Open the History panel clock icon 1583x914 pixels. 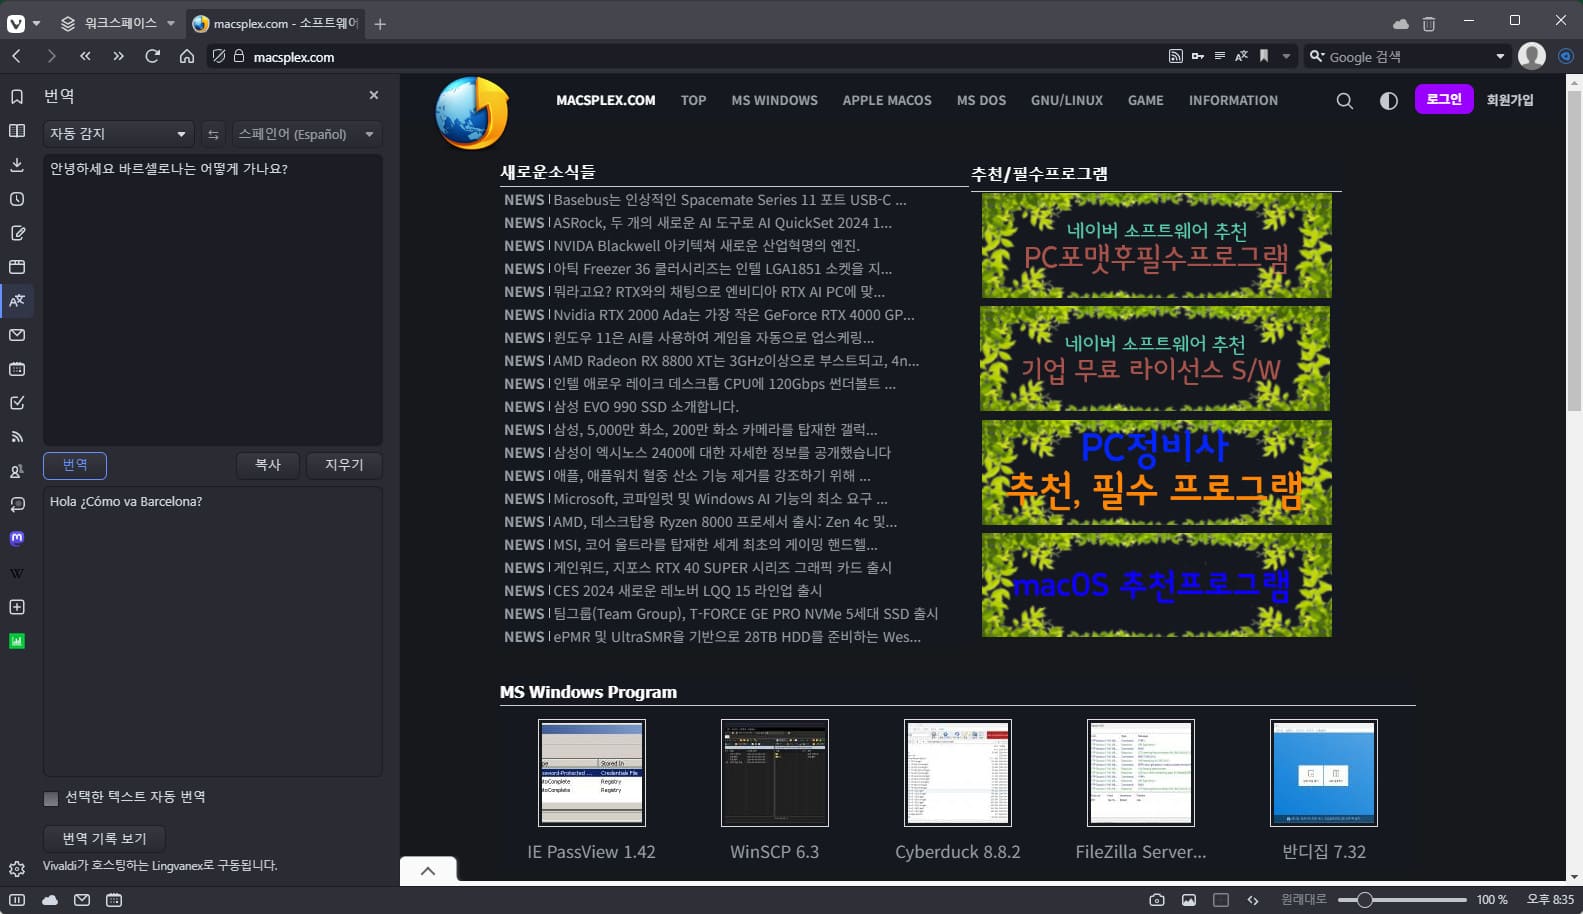(17, 199)
